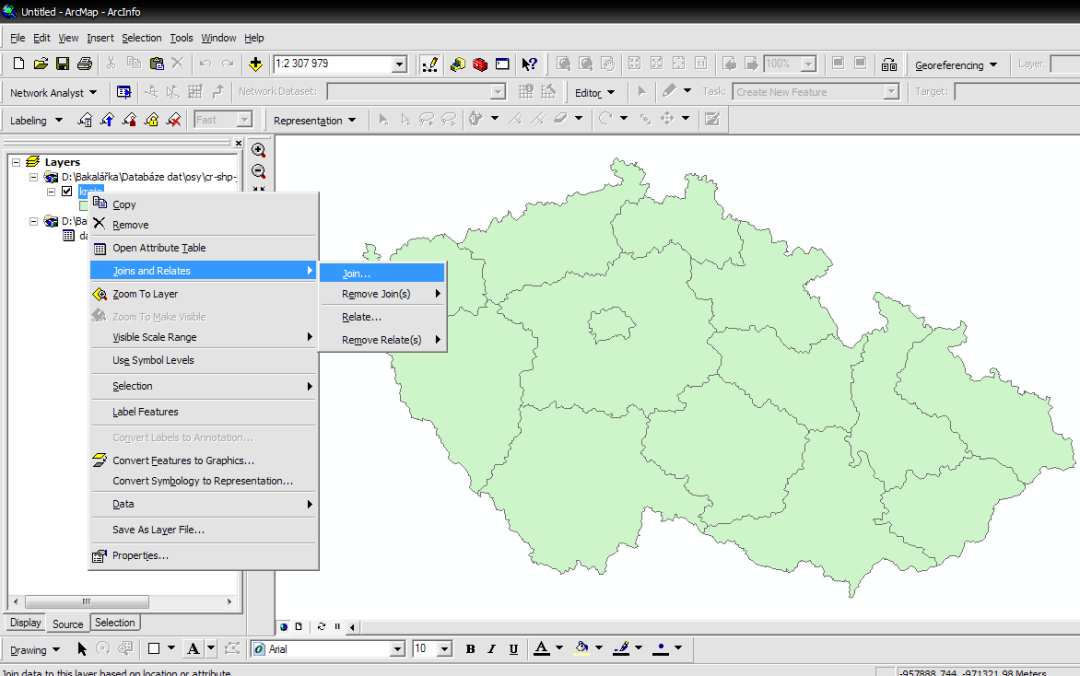Open Properties... from the context menu
This screenshot has width=1080, height=676.
pos(204,555)
